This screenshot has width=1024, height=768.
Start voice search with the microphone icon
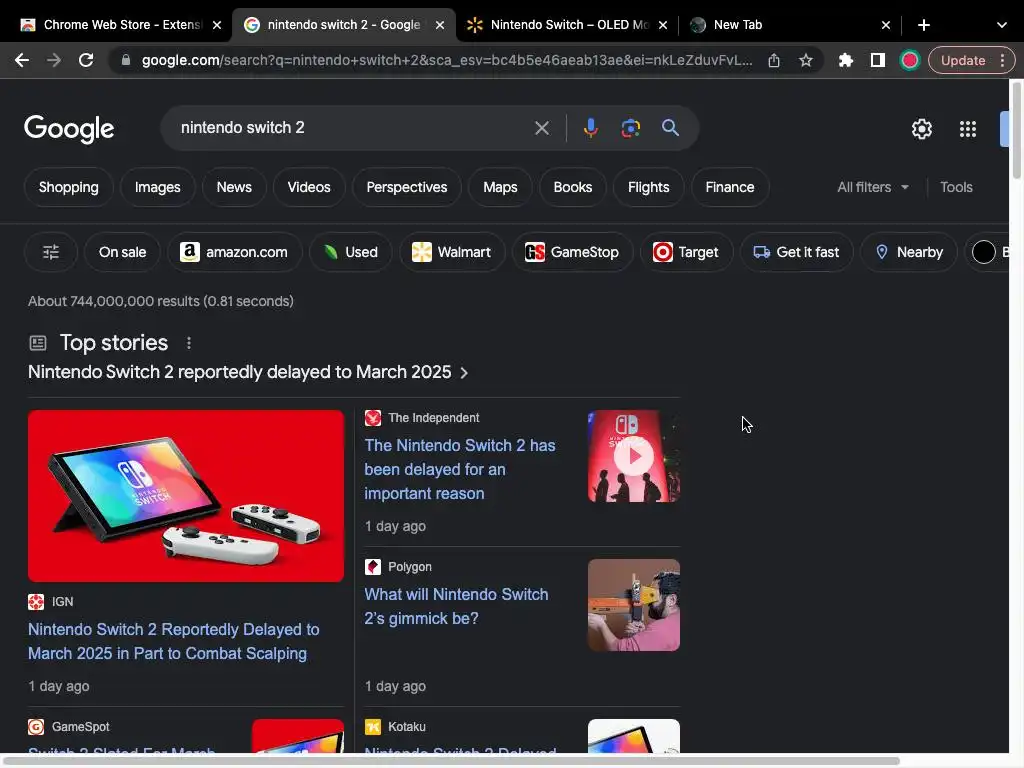[x=590, y=128]
